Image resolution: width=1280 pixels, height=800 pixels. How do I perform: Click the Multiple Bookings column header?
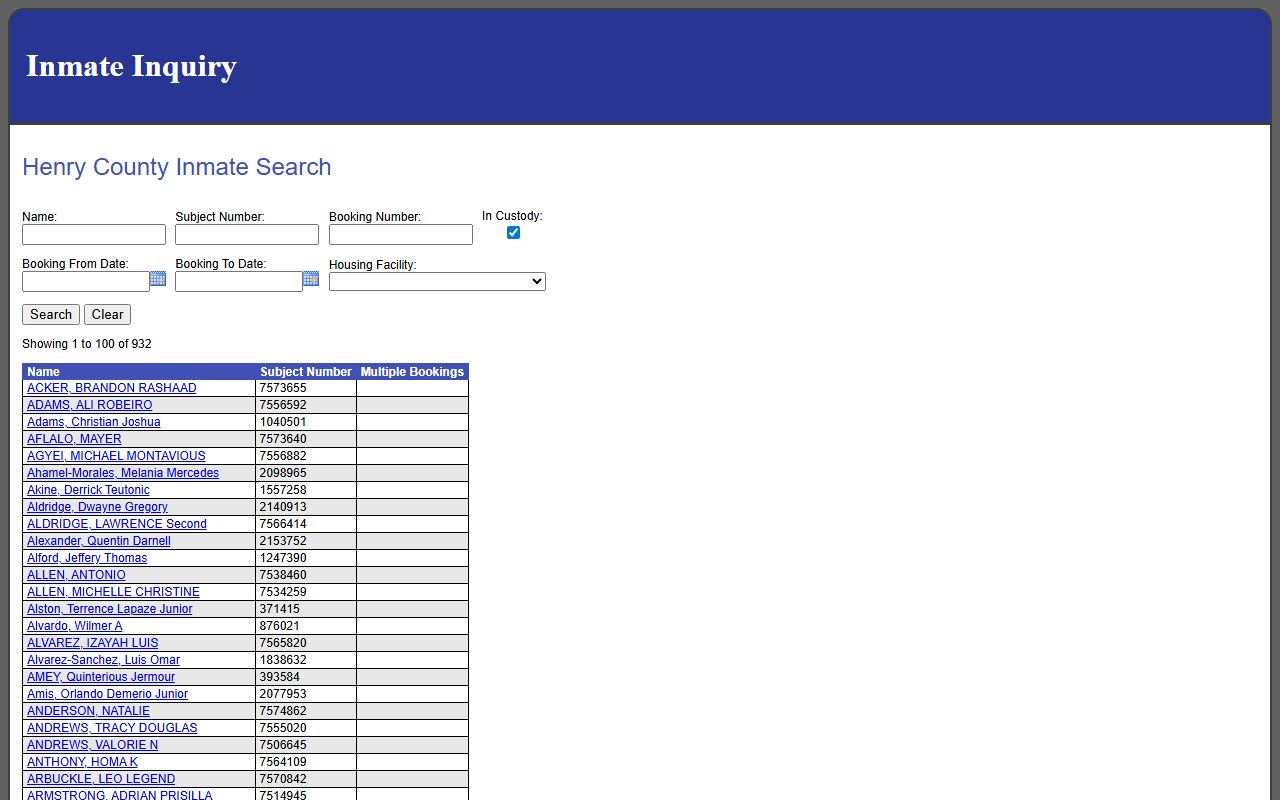click(x=412, y=372)
